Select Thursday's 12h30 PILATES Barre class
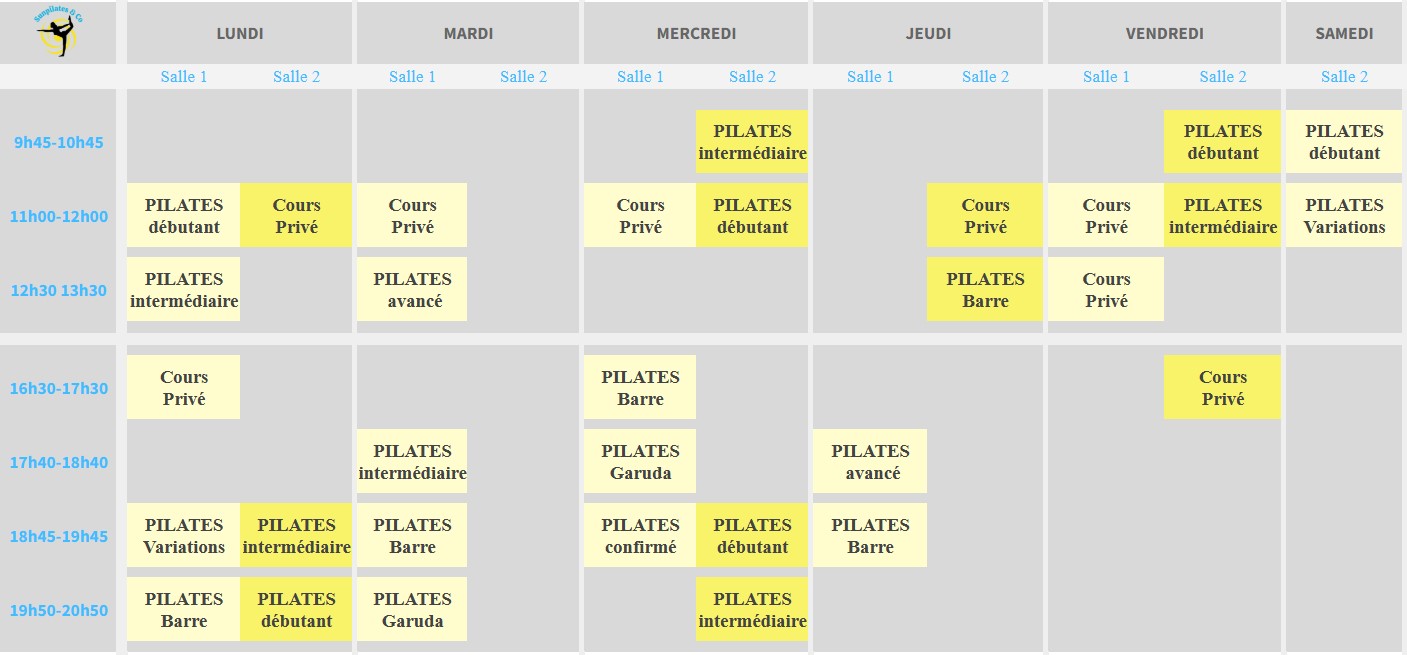The image size is (1407, 655). pyautogui.click(x=985, y=290)
